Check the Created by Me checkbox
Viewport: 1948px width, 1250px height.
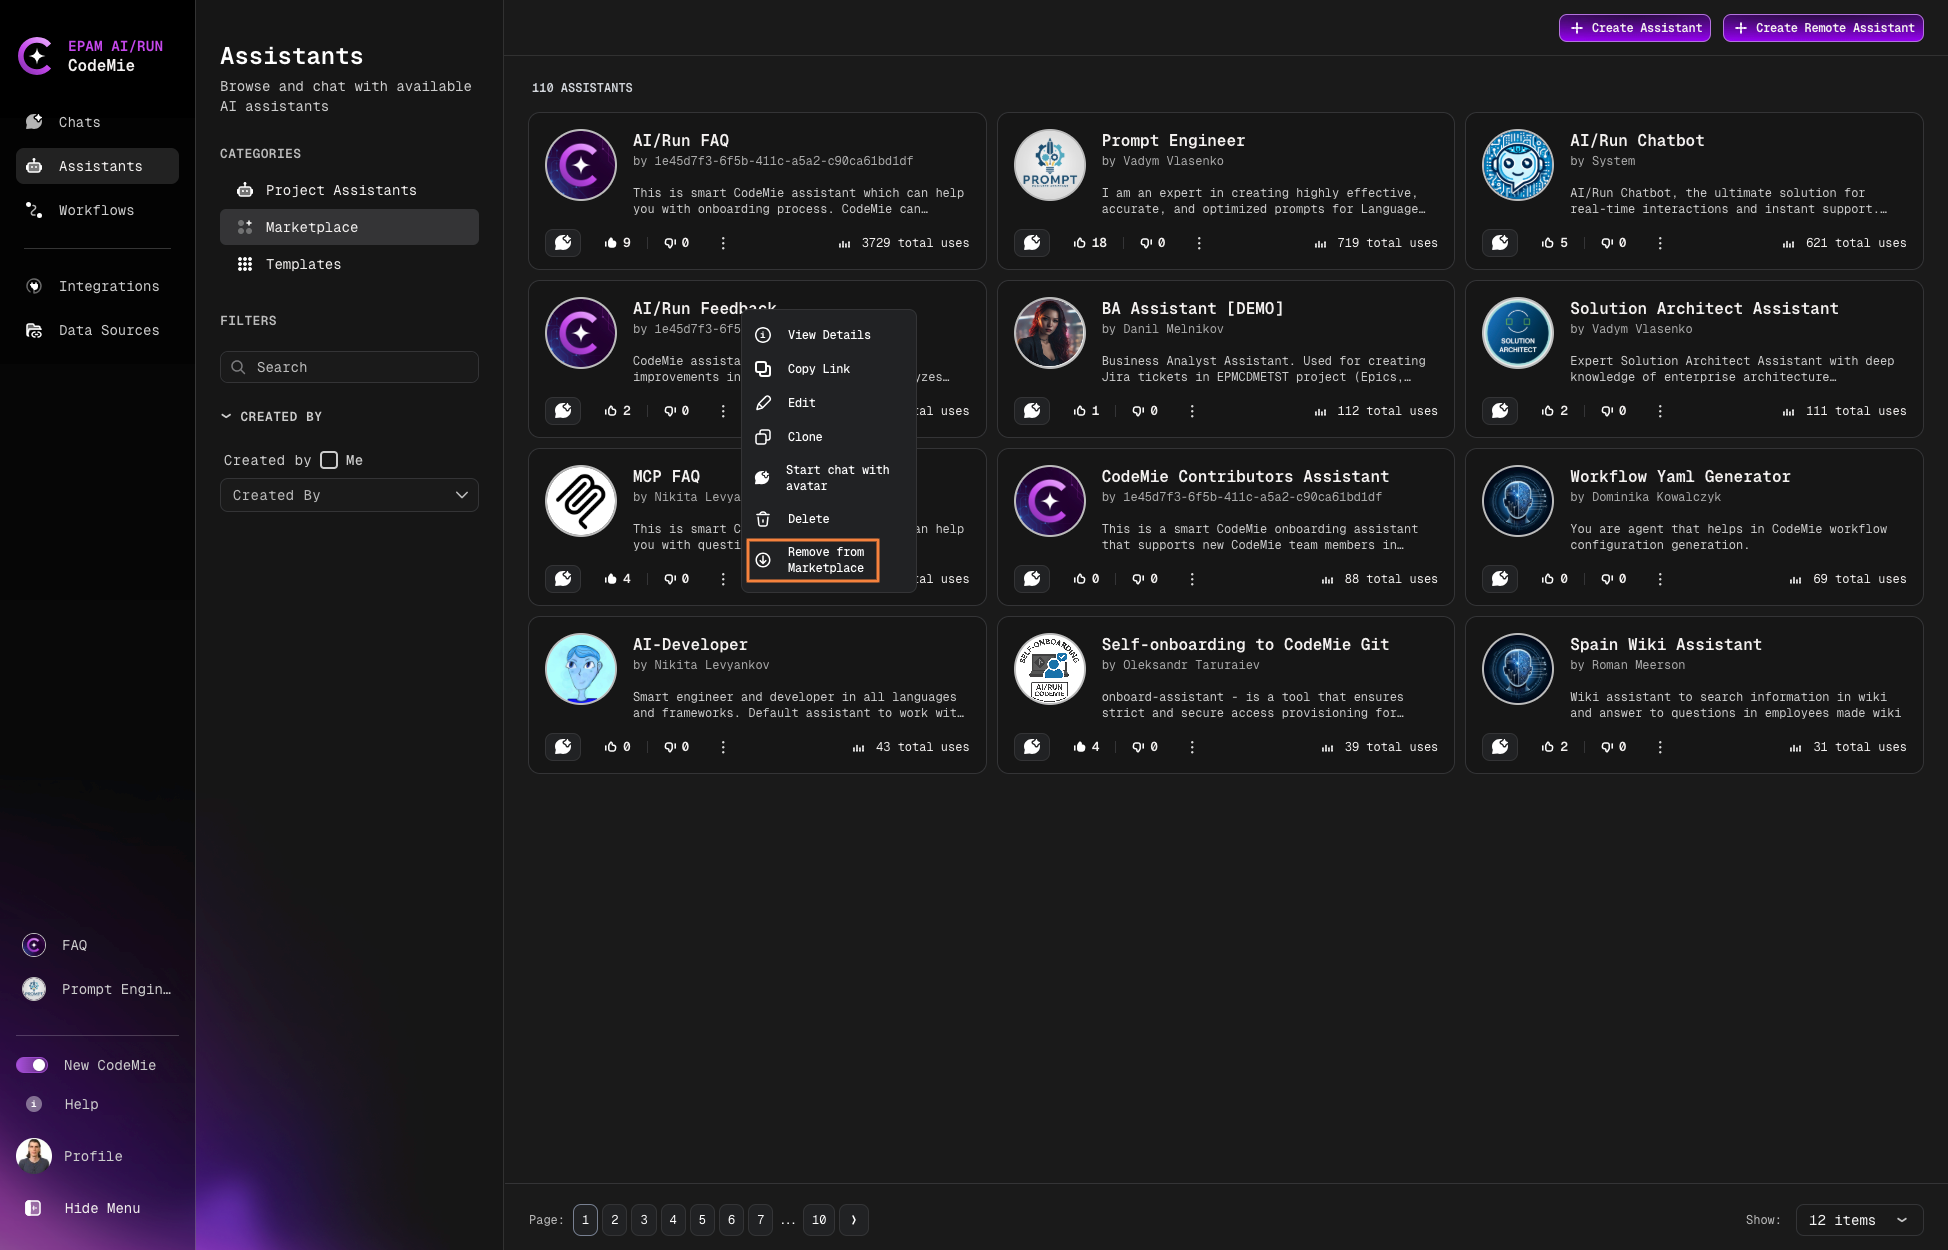(329, 460)
